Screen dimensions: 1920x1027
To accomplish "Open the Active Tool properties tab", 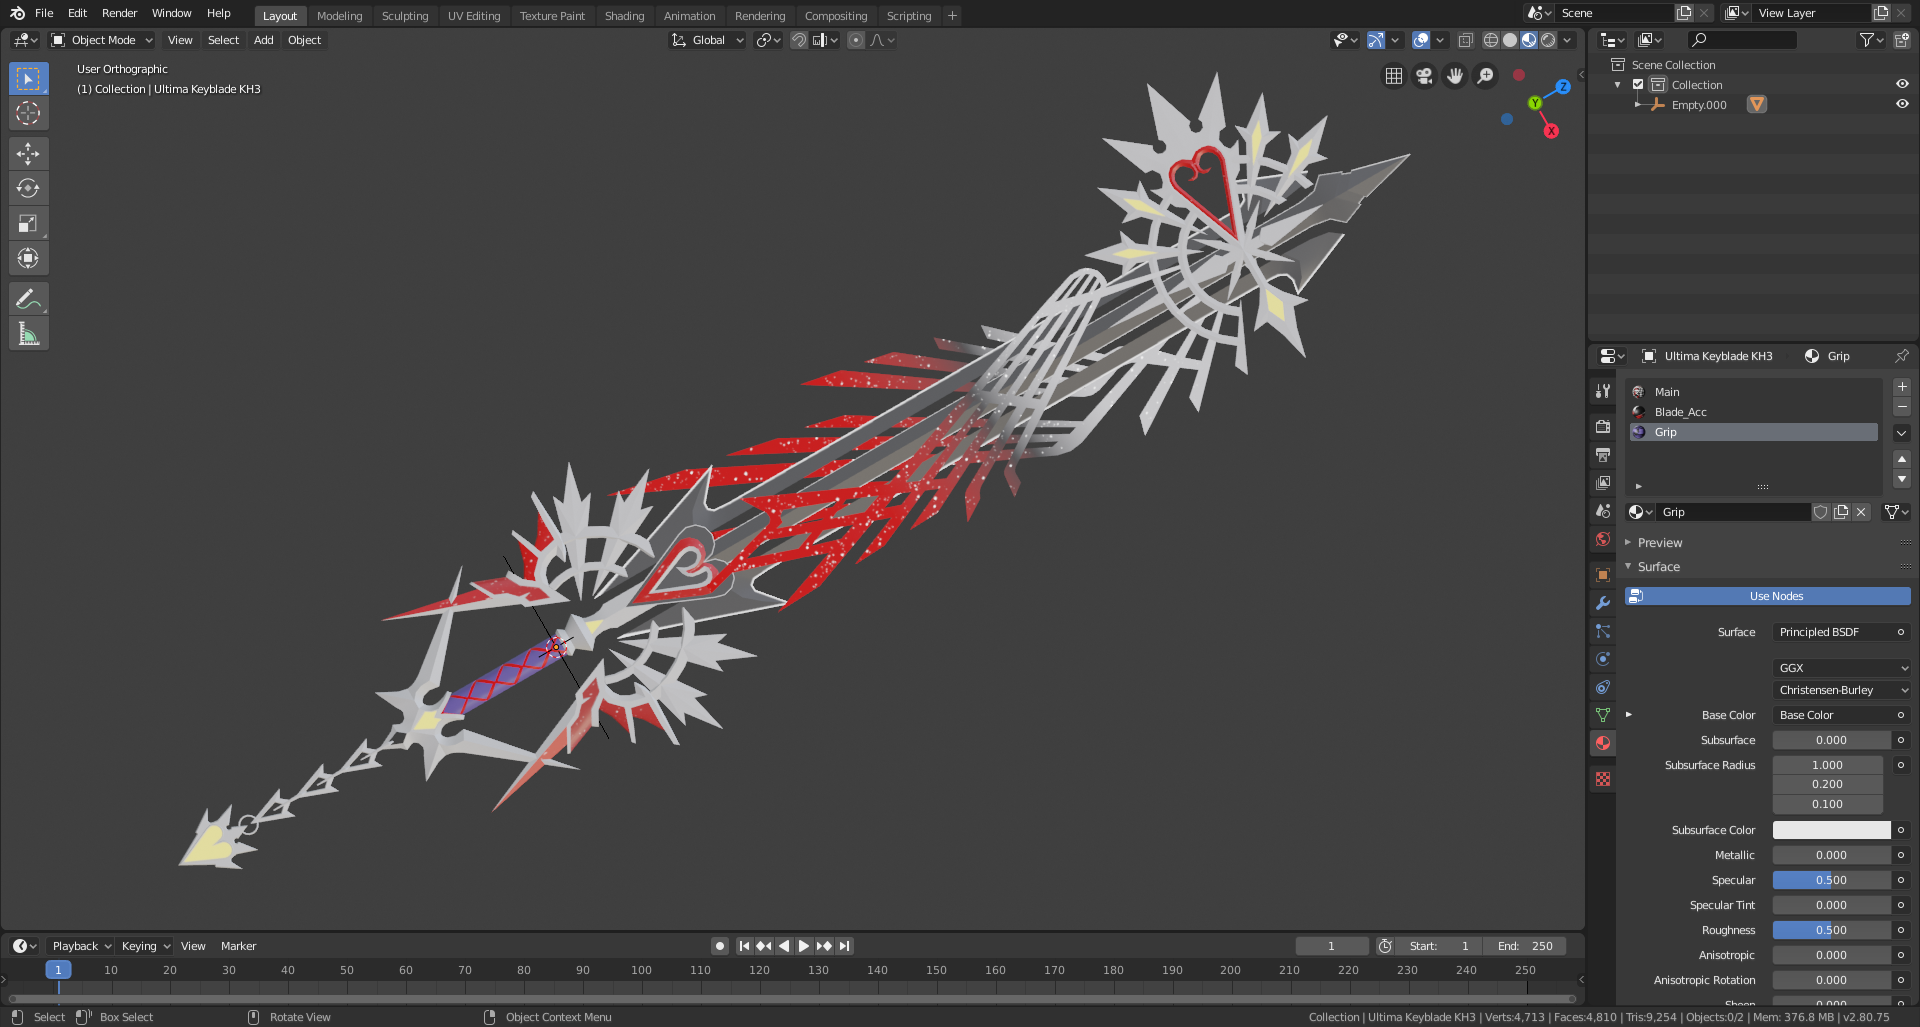I will click(1603, 391).
